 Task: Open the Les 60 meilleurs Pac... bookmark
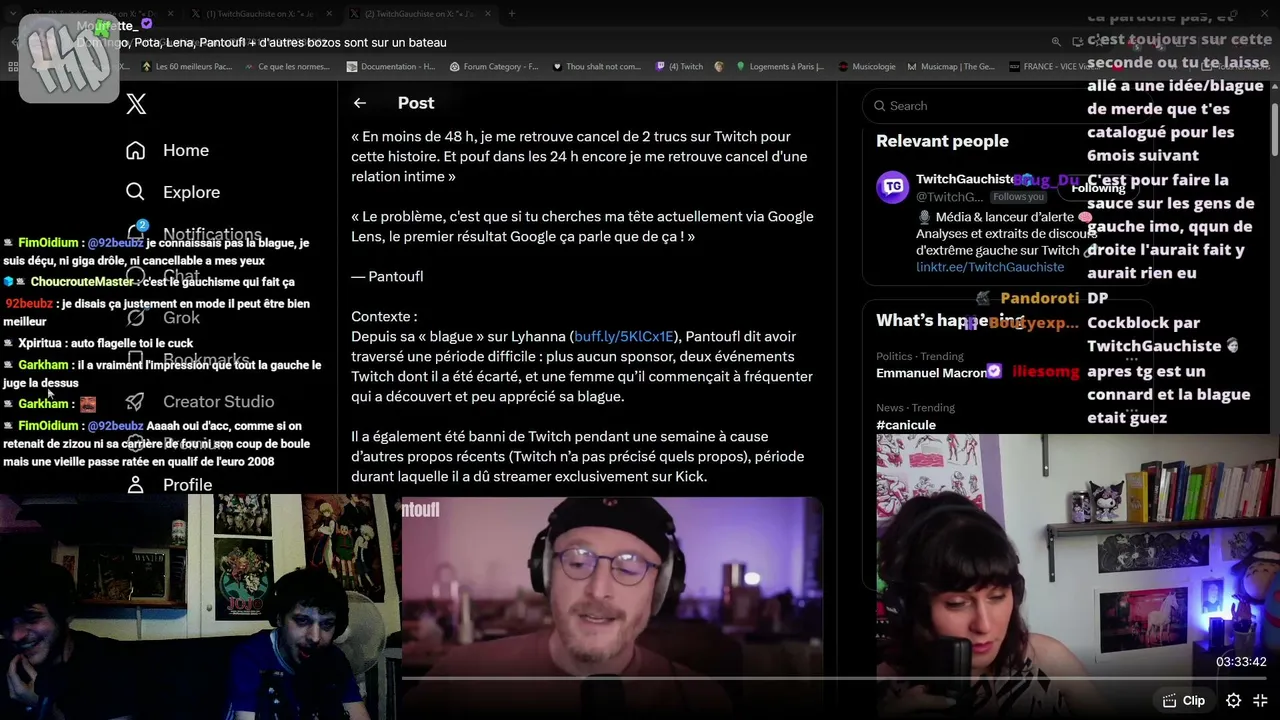point(186,66)
